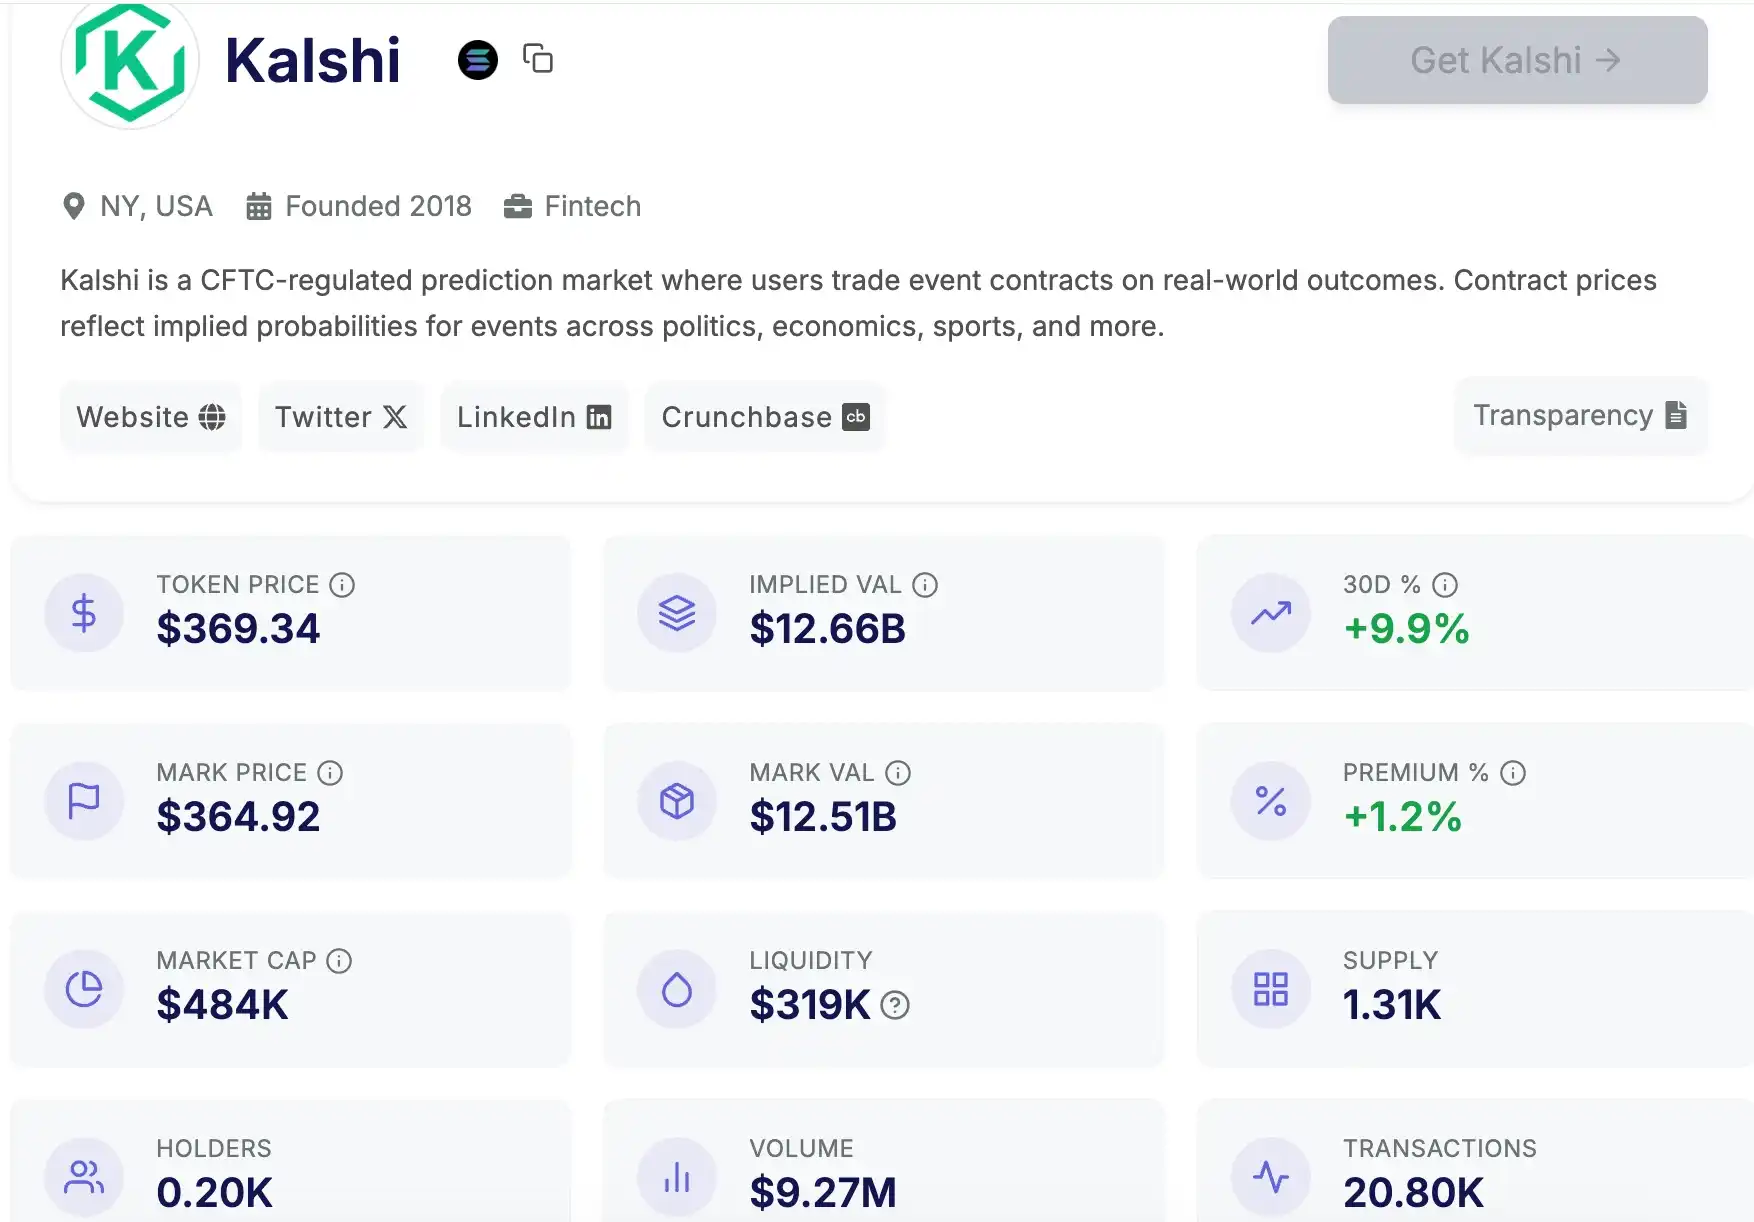Click the info icon next to 30D %
The image size is (1754, 1222).
(x=1445, y=585)
